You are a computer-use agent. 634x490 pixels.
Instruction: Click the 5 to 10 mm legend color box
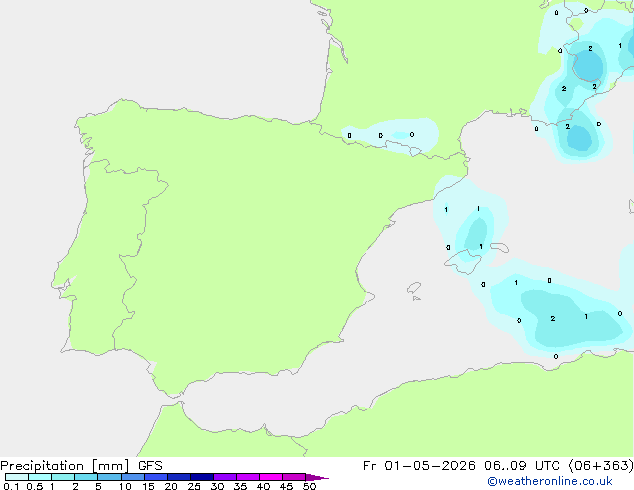click(x=109, y=477)
